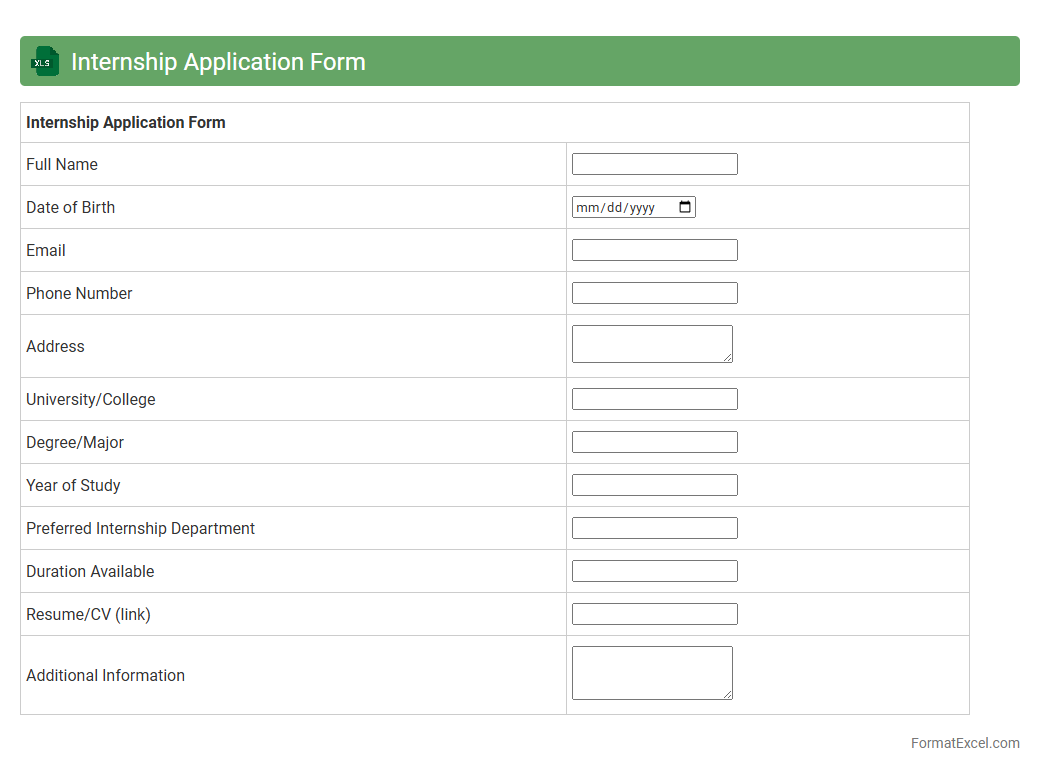Click the Full Name label text
Image resolution: width=1040 pixels, height=772 pixels.
click(62, 164)
